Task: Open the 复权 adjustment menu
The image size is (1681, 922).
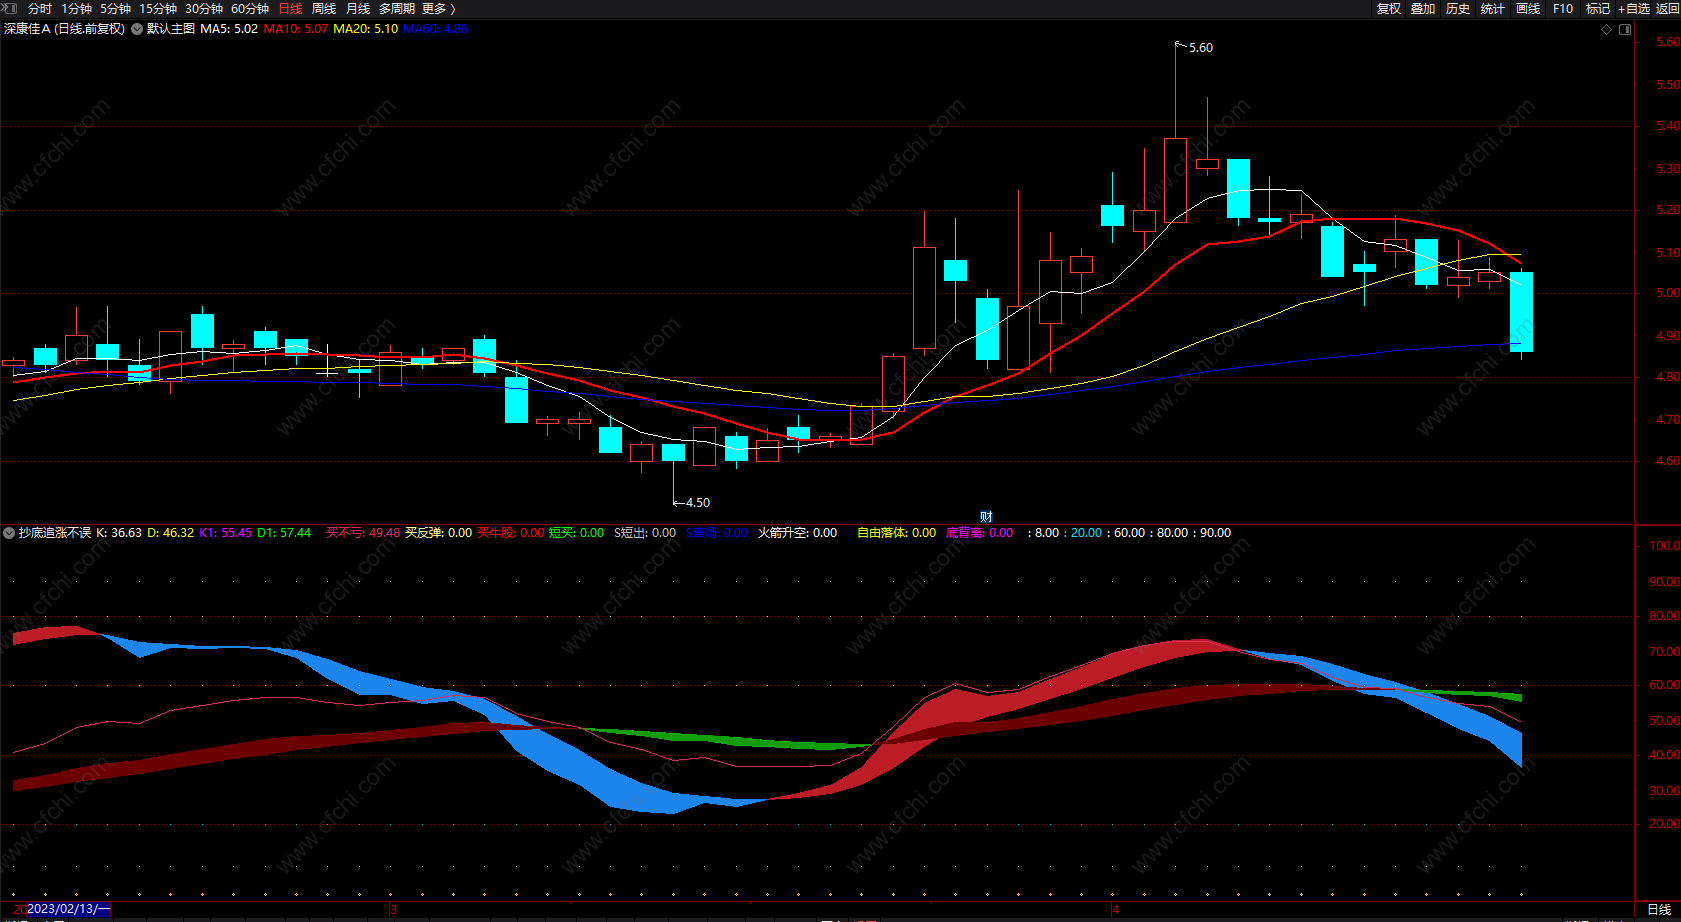Action: coord(1389,9)
